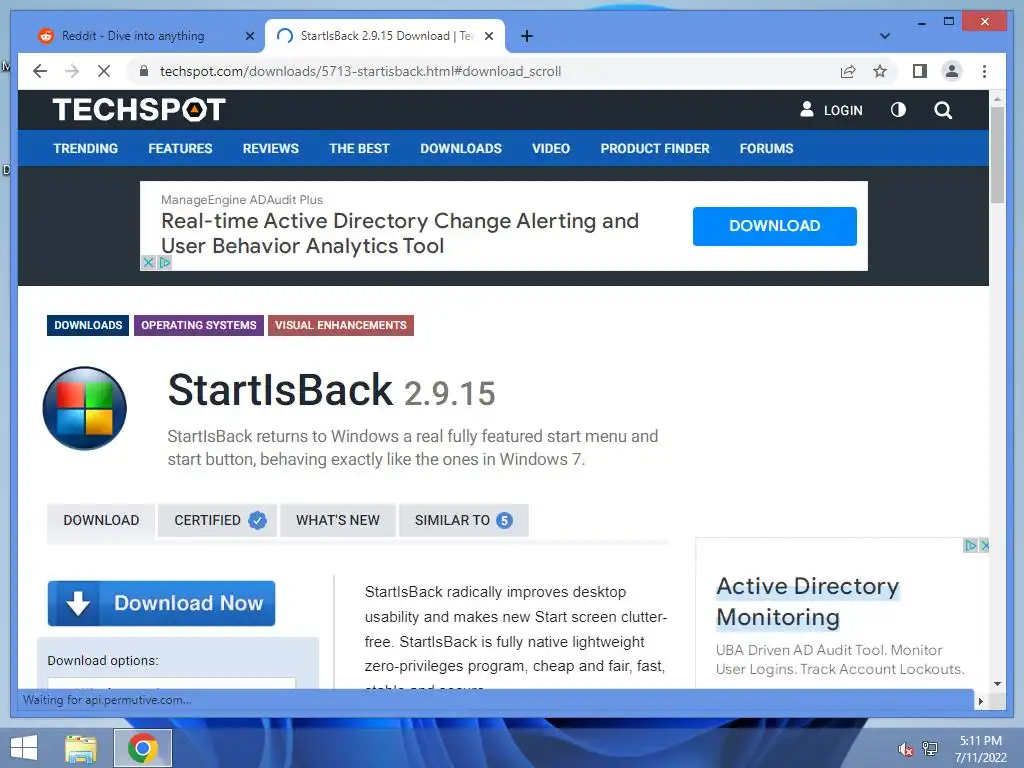
Task: Switch to the Reddit tab
Action: click(145, 36)
